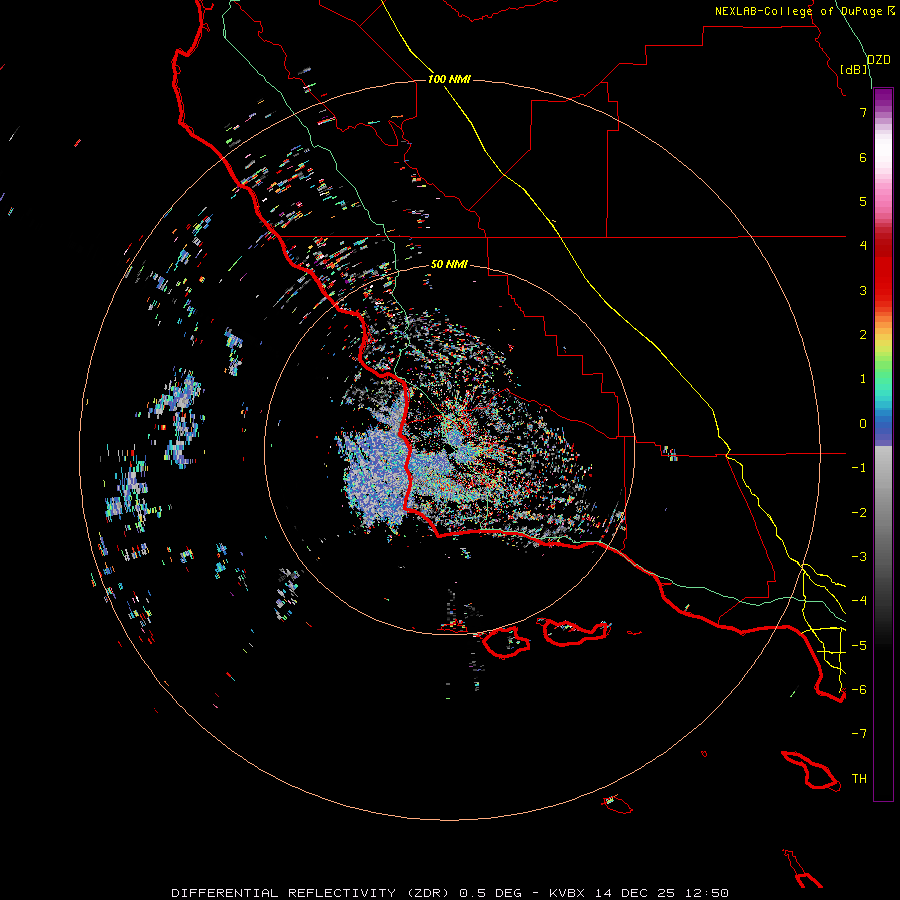The image size is (900, 900).
Task: Click the TH threshold label on legend
Action: 859,779
